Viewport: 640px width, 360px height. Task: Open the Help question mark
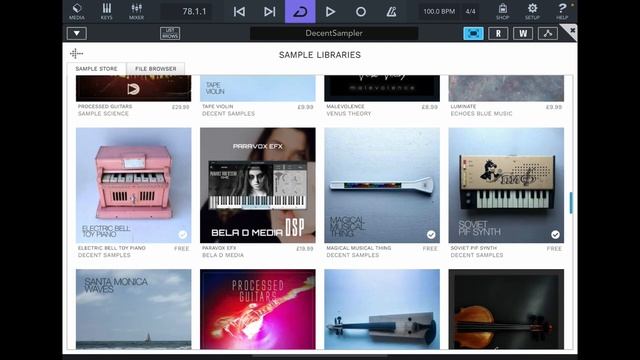pyautogui.click(x=562, y=11)
